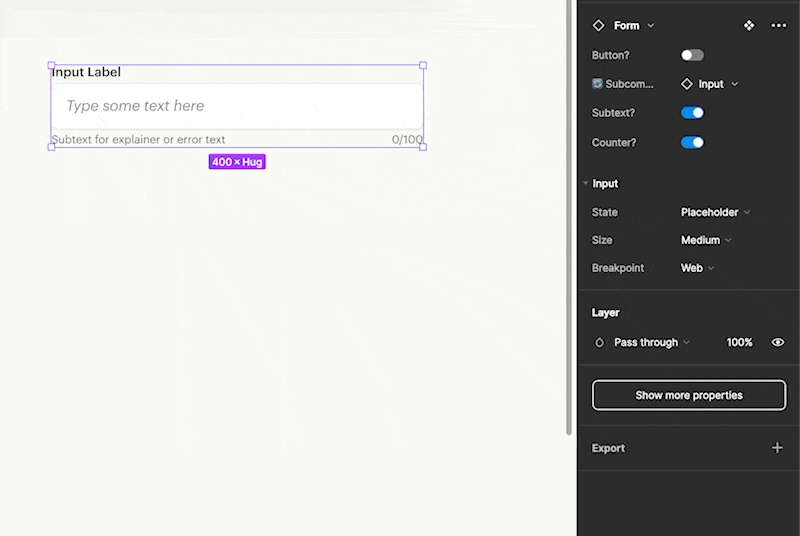Image resolution: width=800 pixels, height=536 pixels.
Task: Click the go to main component icon
Action: [748, 25]
